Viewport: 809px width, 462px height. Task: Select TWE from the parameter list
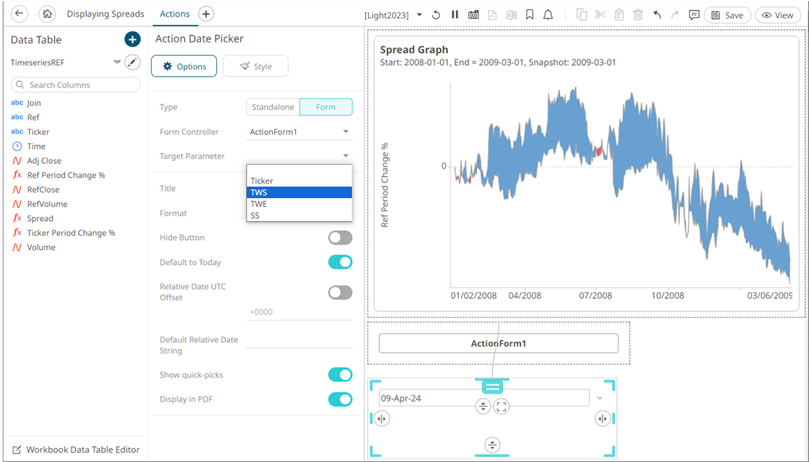pos(259,204)
